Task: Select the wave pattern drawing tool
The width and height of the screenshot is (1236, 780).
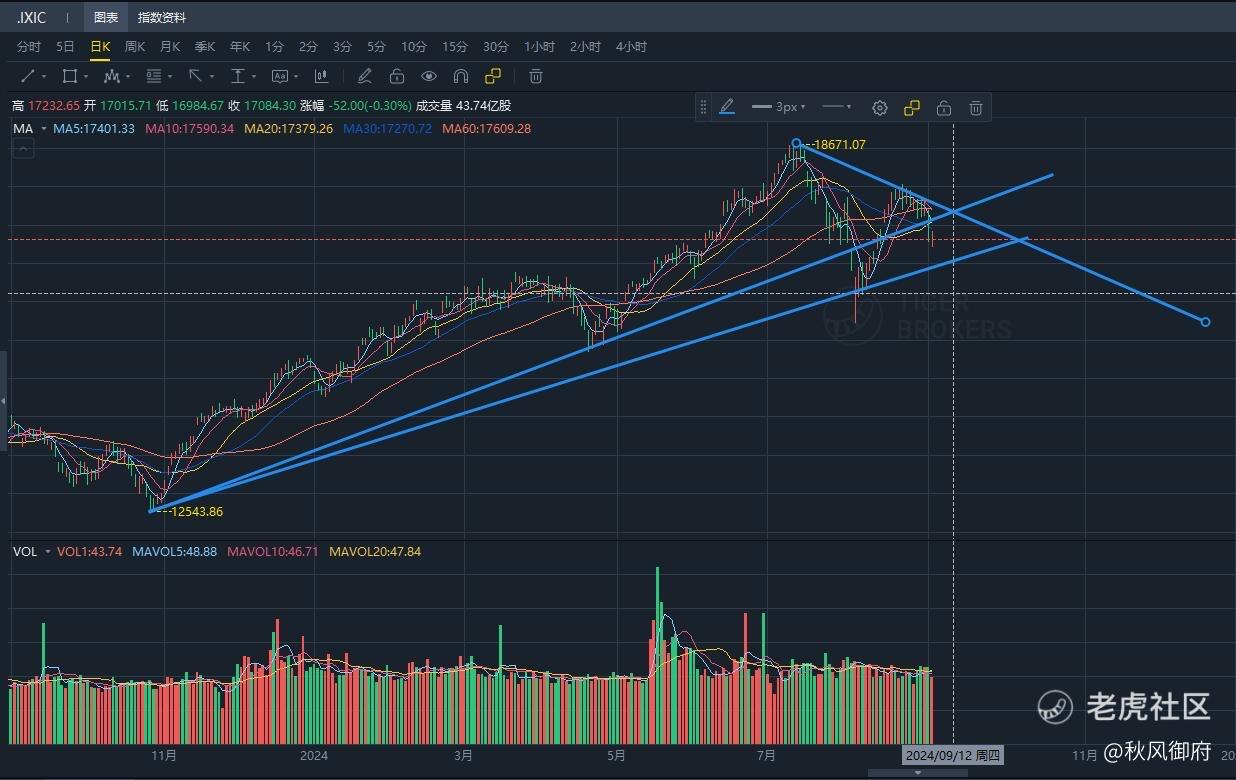Action: [111, 76]
